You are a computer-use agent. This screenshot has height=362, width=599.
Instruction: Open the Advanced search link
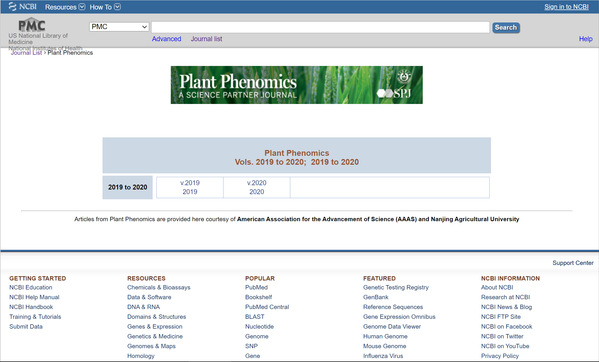[x=166, y=39]
